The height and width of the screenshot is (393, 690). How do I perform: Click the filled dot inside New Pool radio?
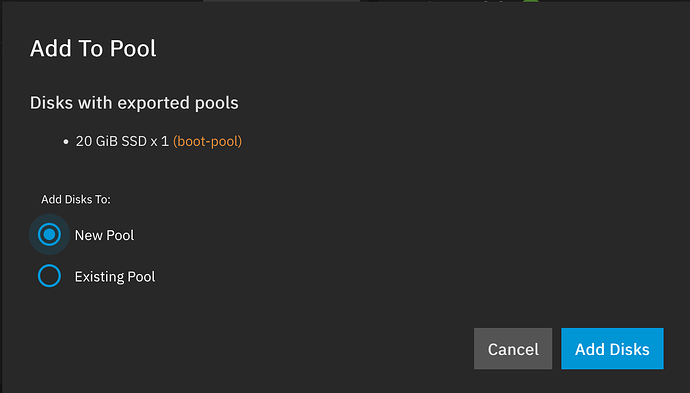click(49, 235)
